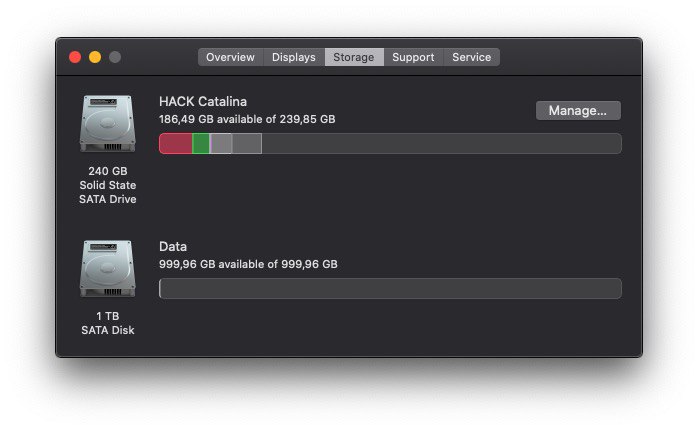
Task: Select the Storage tab
Action: coord(354,57)
